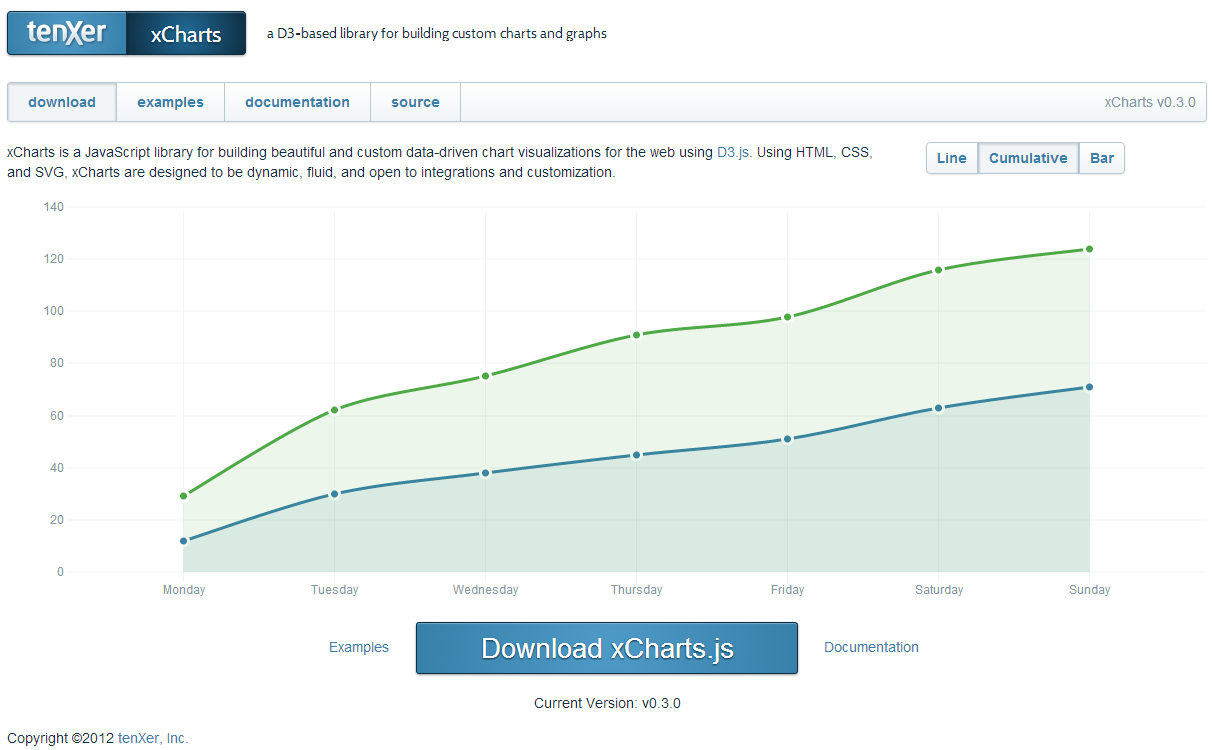Click the 100 y-axis value
Viewport: 1212px width, 750px height.
[x=54, y=311]
